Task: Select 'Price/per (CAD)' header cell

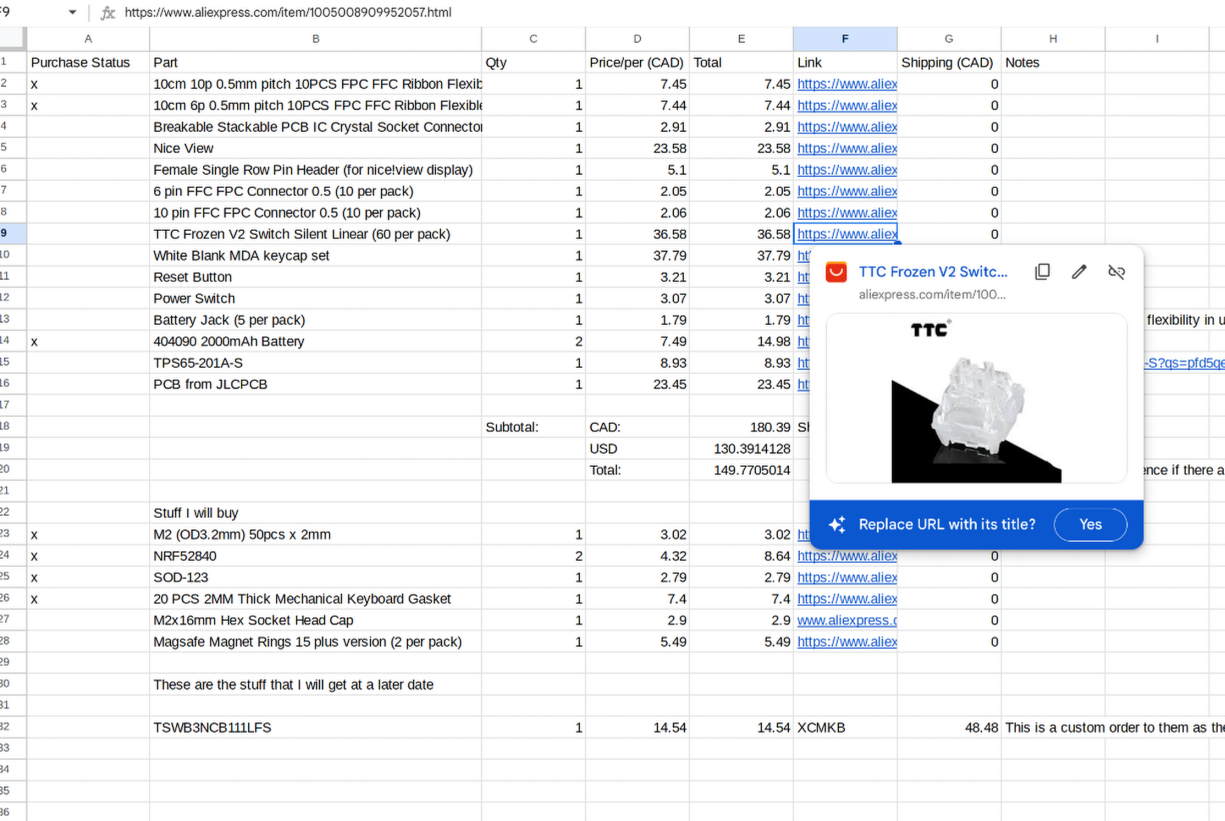Action: (637, 62)
